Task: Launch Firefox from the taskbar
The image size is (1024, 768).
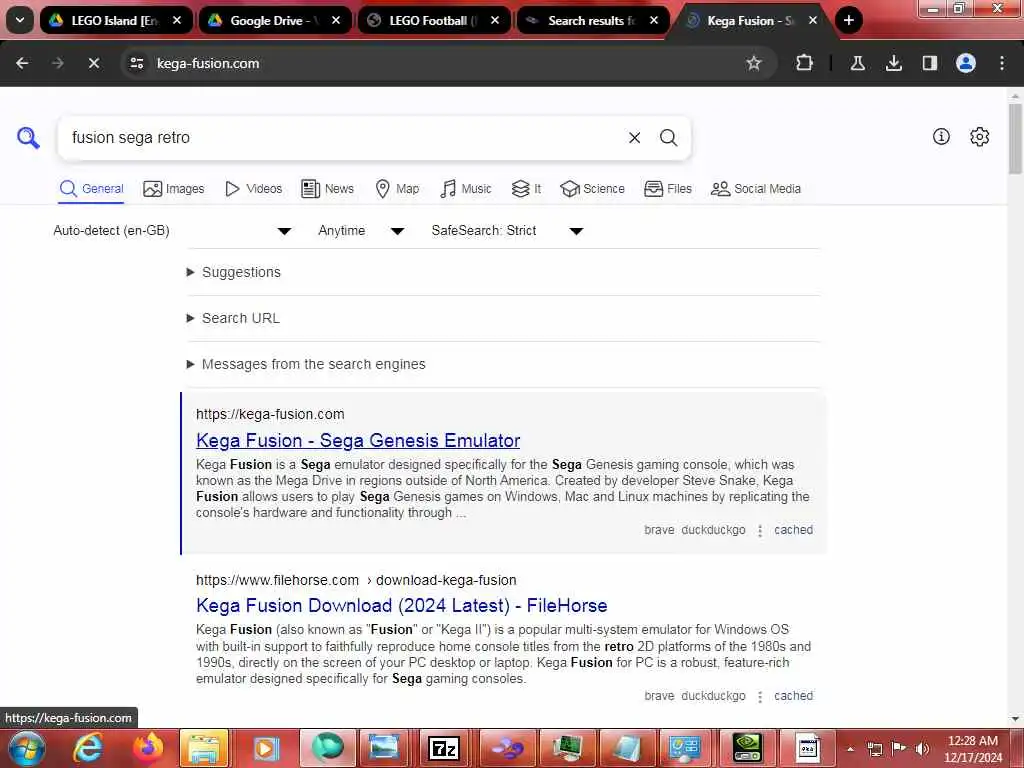Action: 148,748
